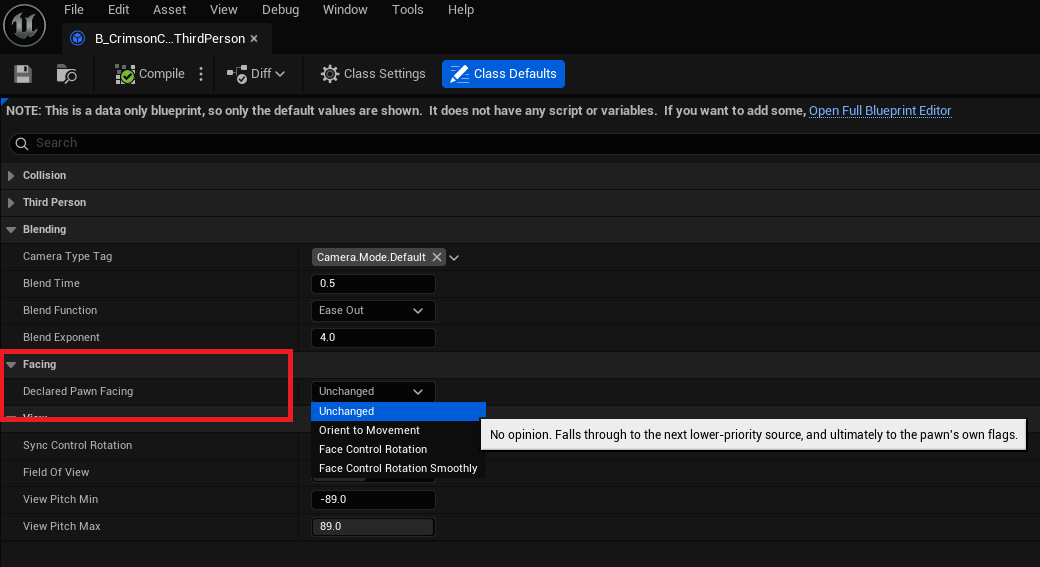Click the Camera Type Tag label

pos(68,256)
